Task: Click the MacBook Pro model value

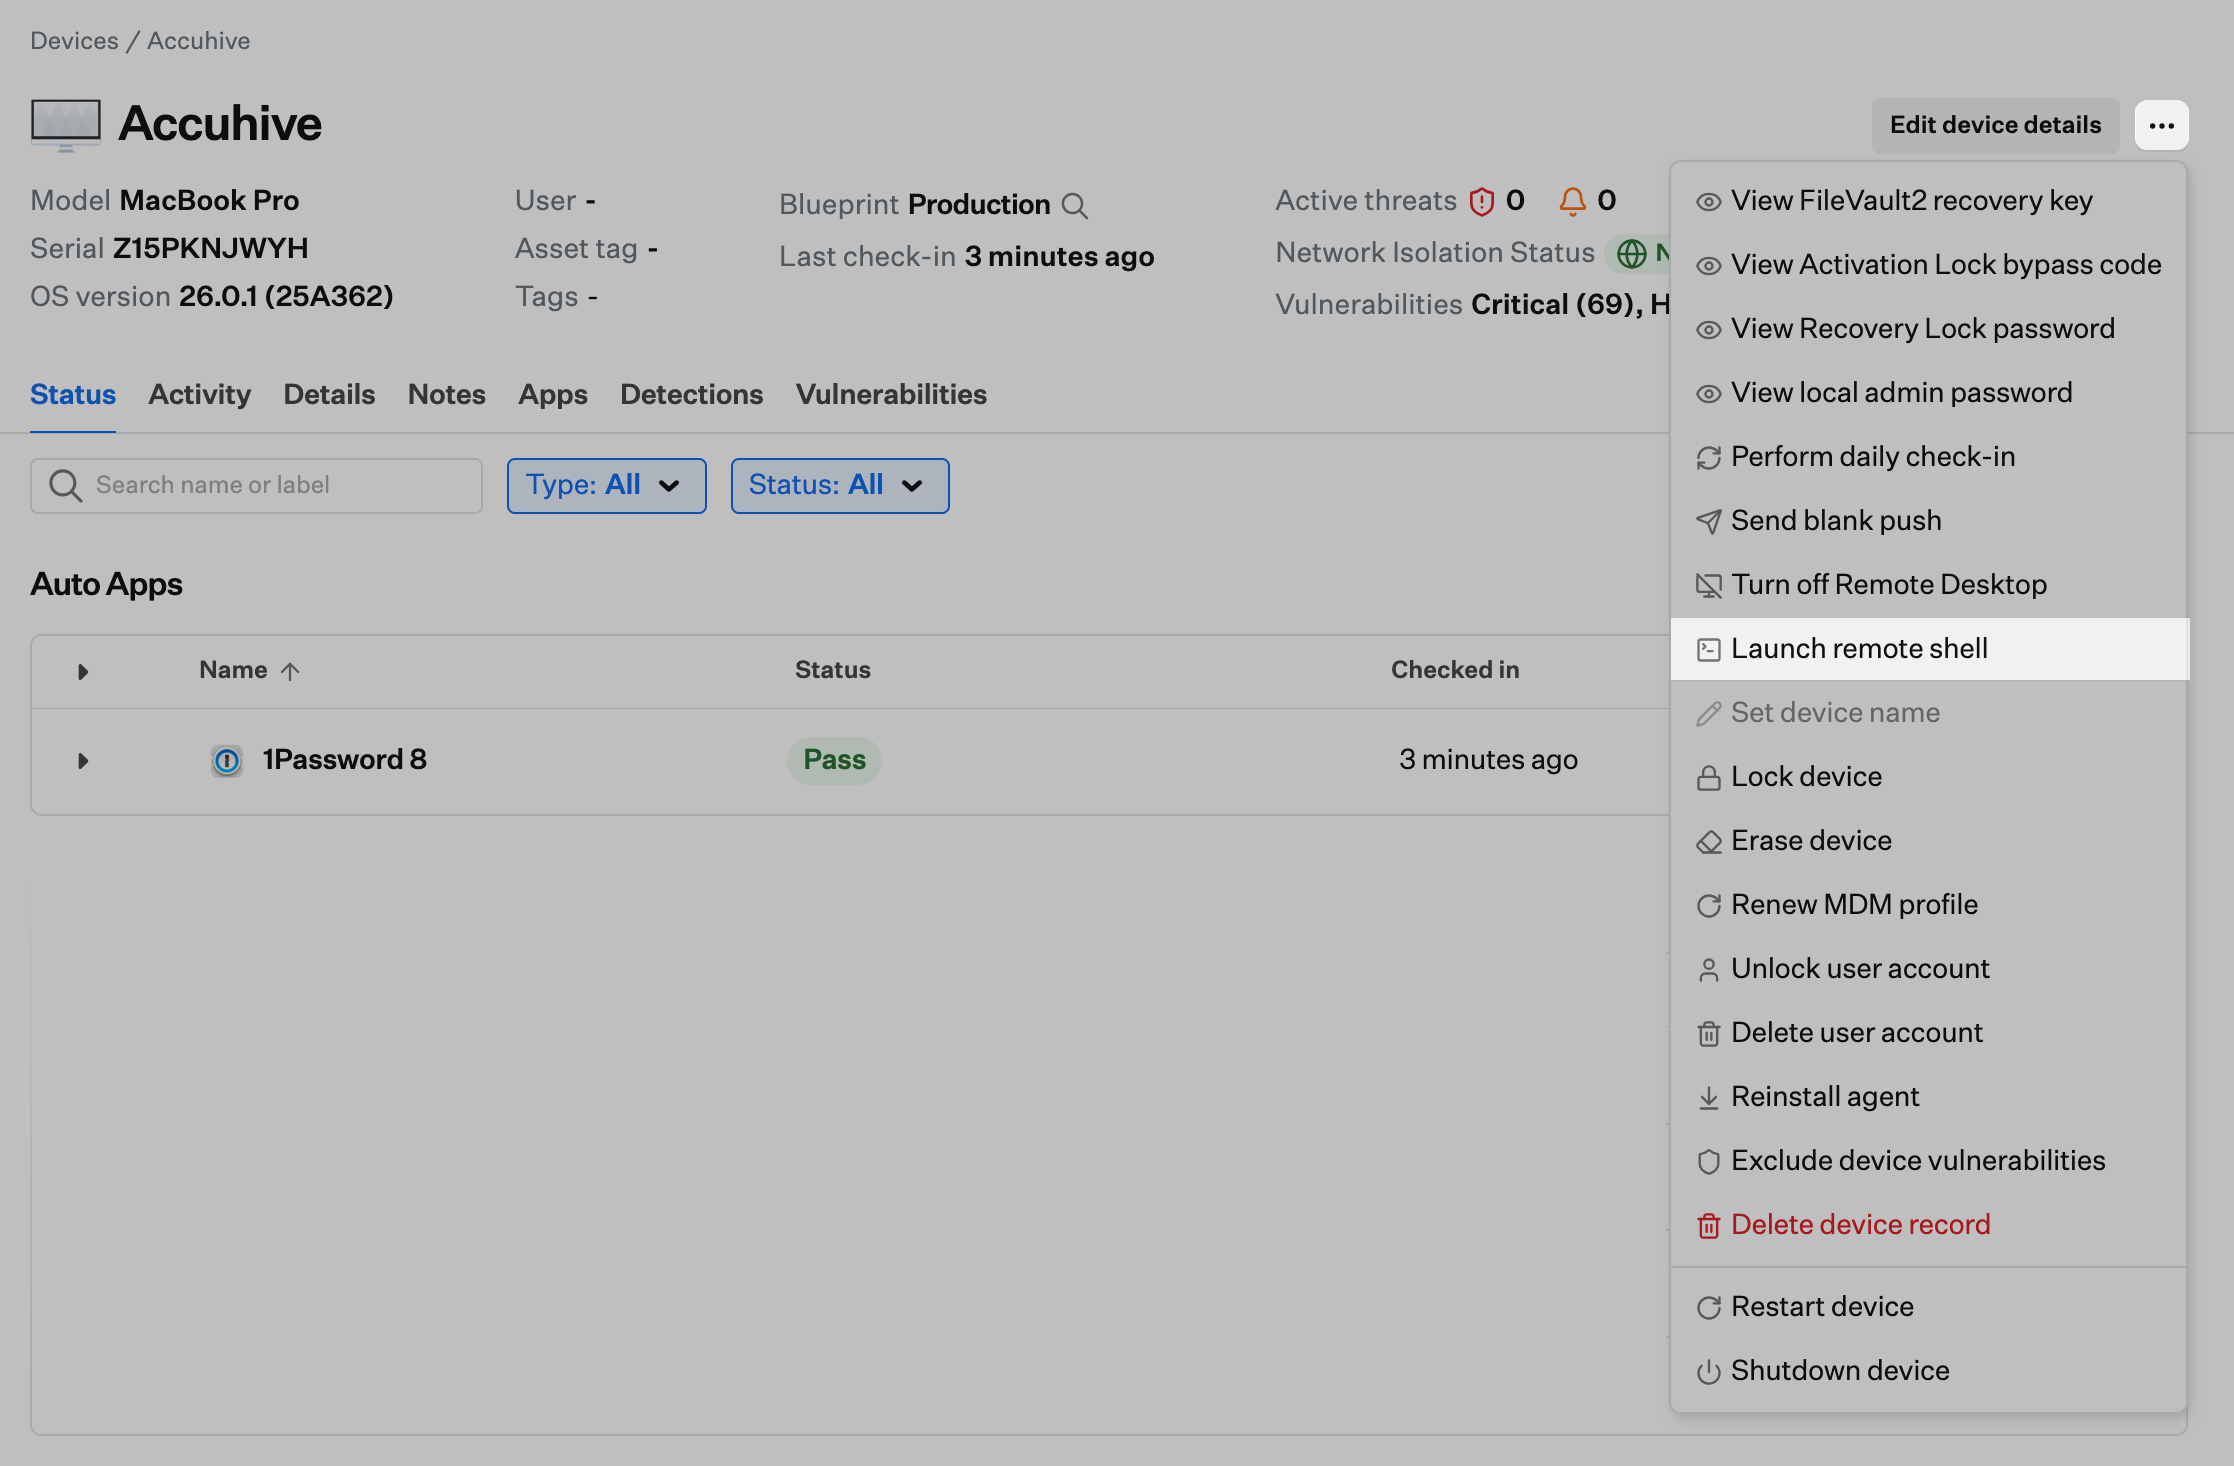Action: point(209,201)
